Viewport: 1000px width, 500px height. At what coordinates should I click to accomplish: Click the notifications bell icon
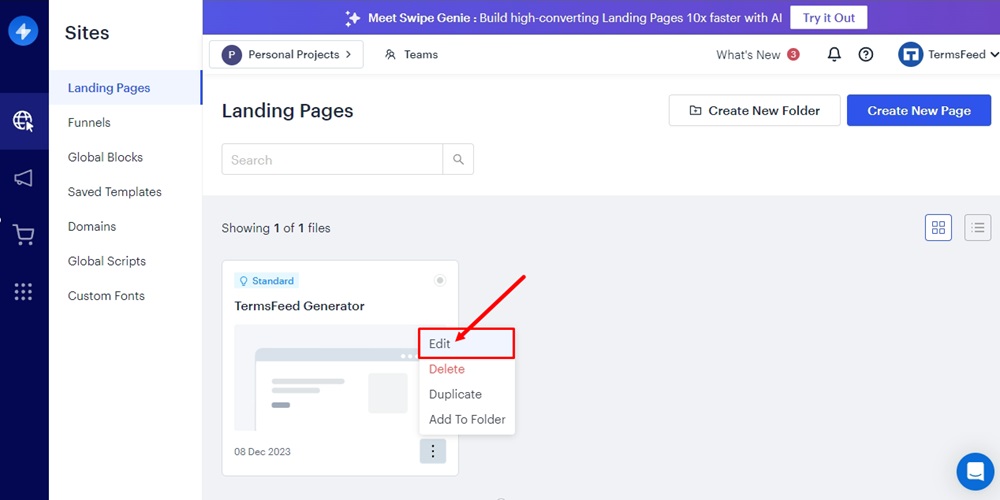point(834,55)
